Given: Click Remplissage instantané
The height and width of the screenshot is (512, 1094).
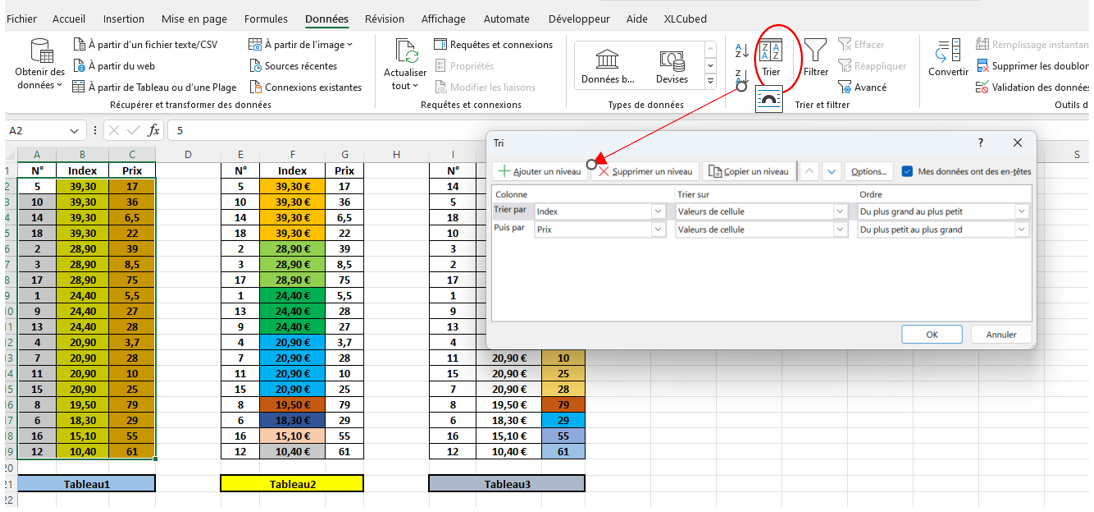Looking at the screenshot, I should (x=1034, y=45).
